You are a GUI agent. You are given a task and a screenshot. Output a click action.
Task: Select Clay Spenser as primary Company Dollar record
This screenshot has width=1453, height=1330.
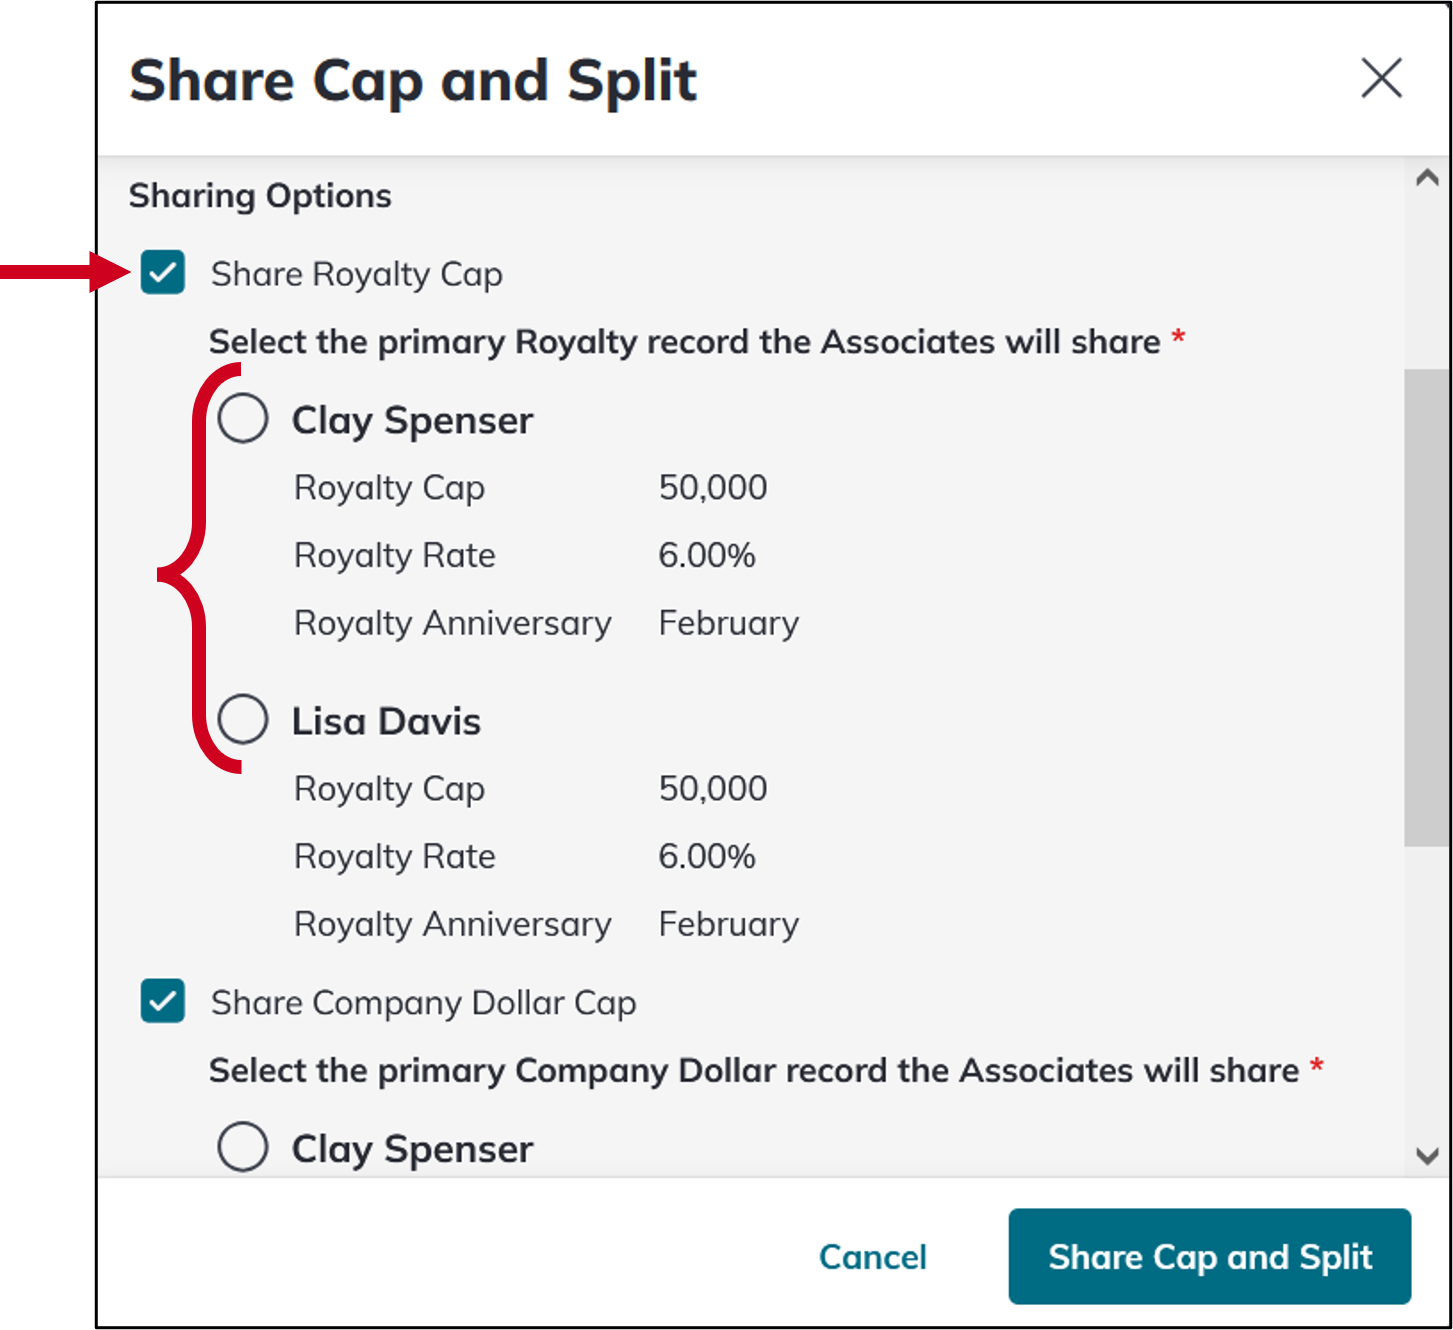coord(242,1147)
